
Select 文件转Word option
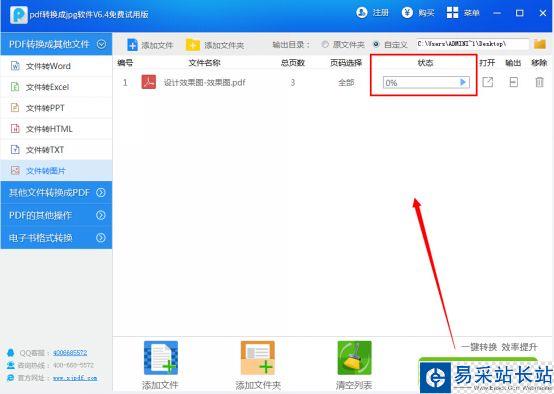[x=57, y=66]
